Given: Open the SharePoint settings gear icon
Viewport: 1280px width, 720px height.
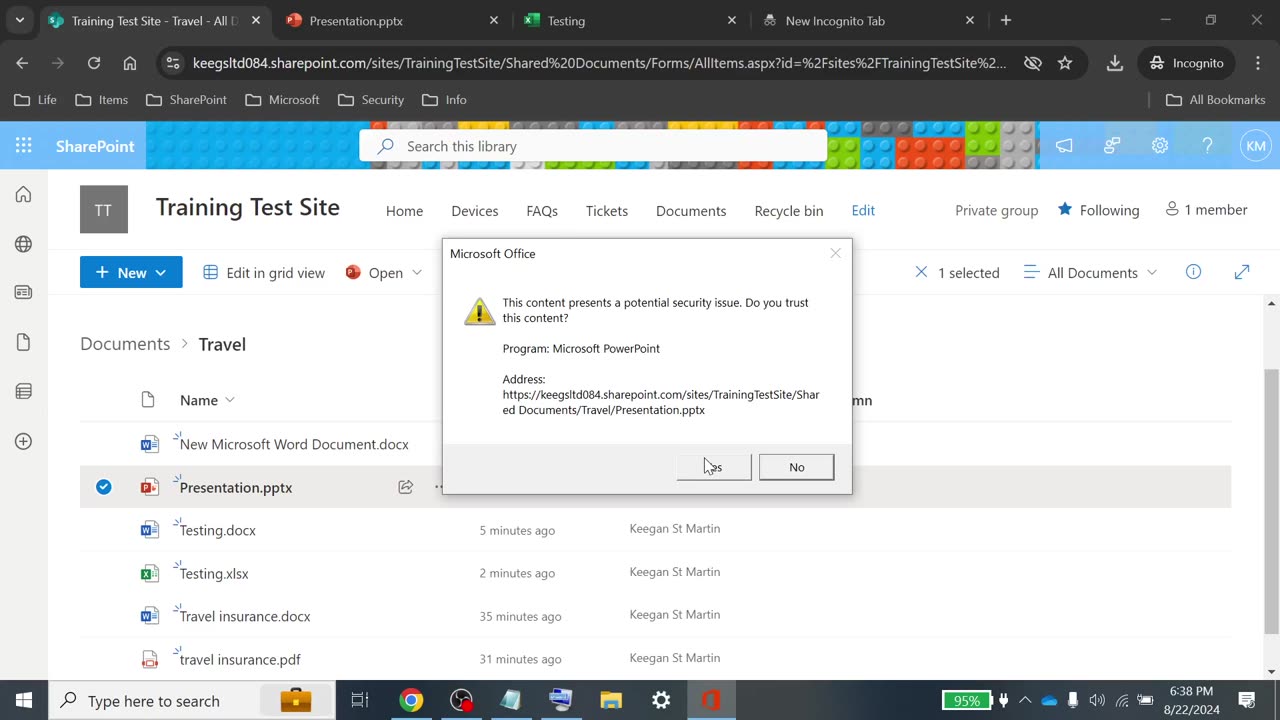Looking at the screenshot, I should (x=1159, y=146).
